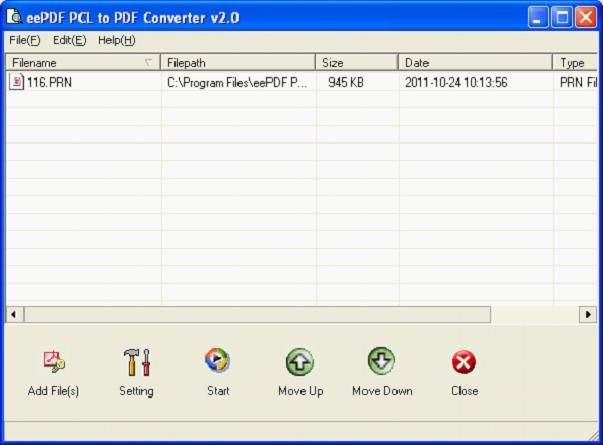603x445 pixels.
Task: Open the Help(H) menu
Action: coord(117,40)
